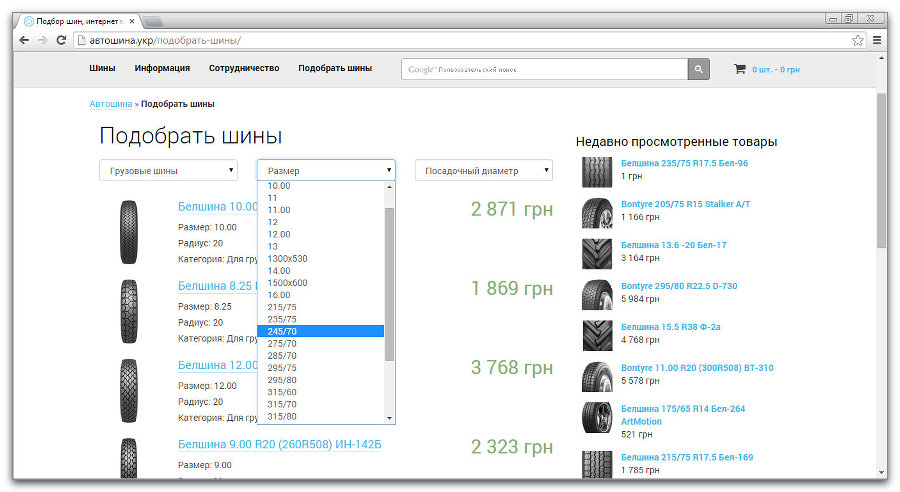Reload the page with the refresh icon

(x=61, y=40)
